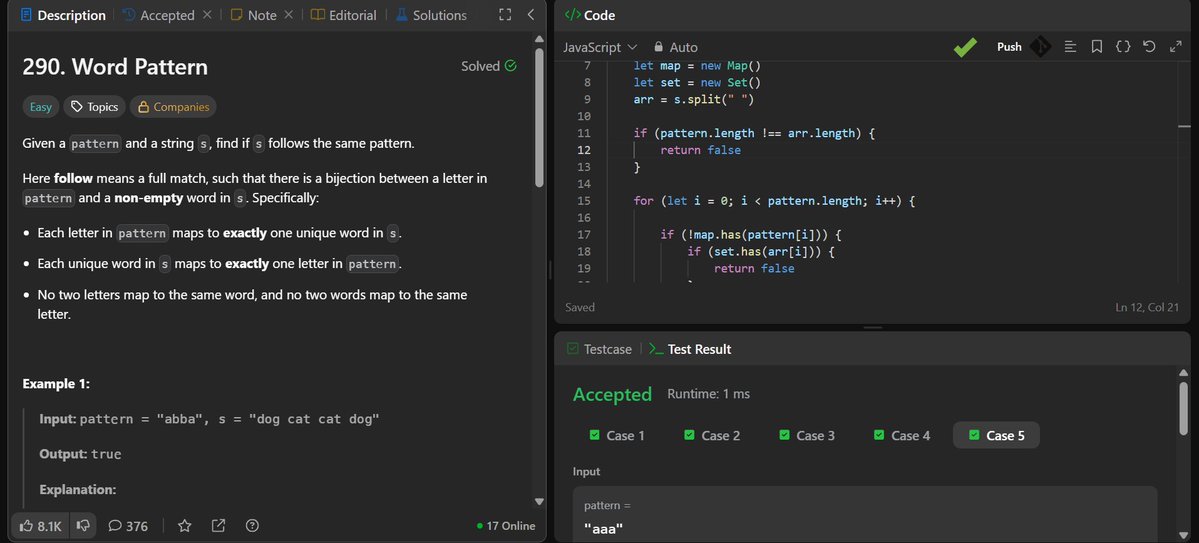Image resolution: width=1199 pixels, height=543 pixels.
Task: Format the code with lines icon
Action: (x=1071, y=47)
